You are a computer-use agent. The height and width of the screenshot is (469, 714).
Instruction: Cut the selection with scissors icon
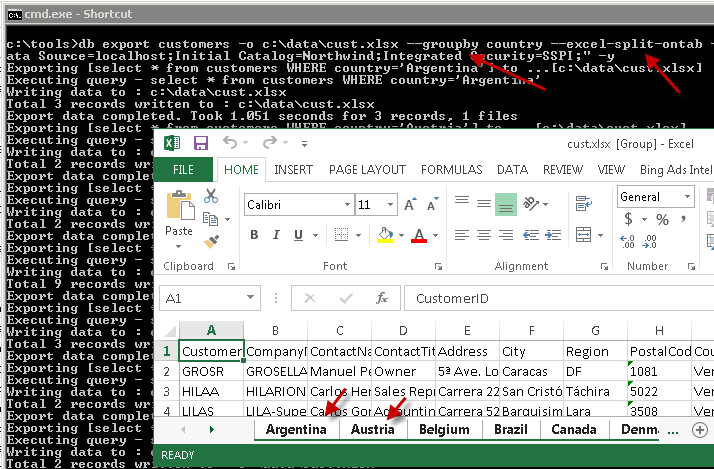(211, 196)
